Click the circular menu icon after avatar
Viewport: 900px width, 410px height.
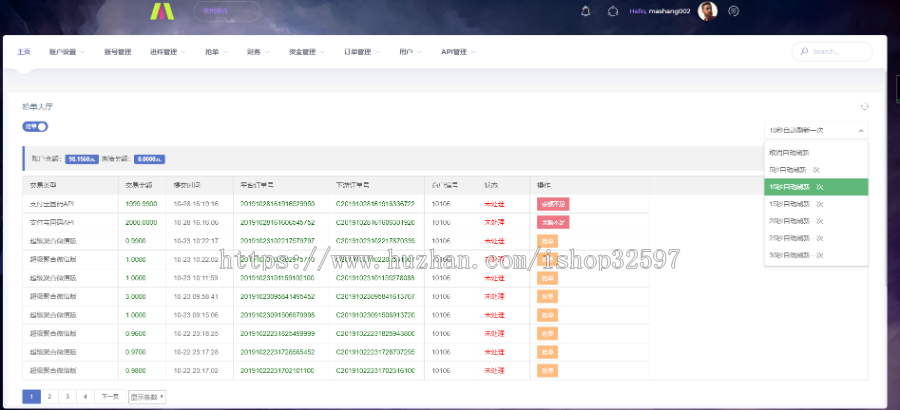734,11
